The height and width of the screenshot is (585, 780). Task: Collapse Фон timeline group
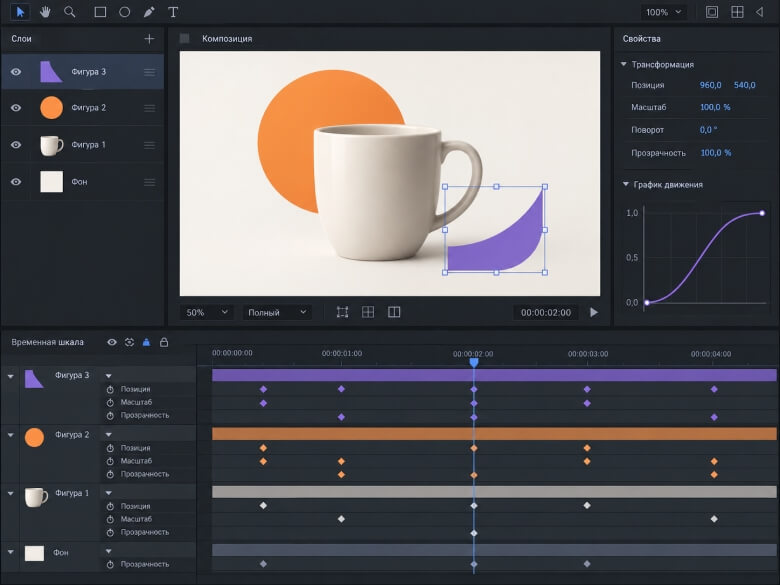tap(10, 552)
